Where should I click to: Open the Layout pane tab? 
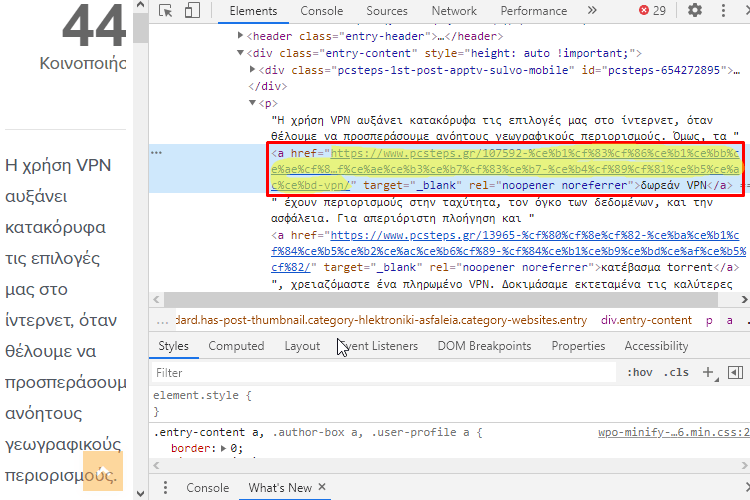[x=302, y=346]
